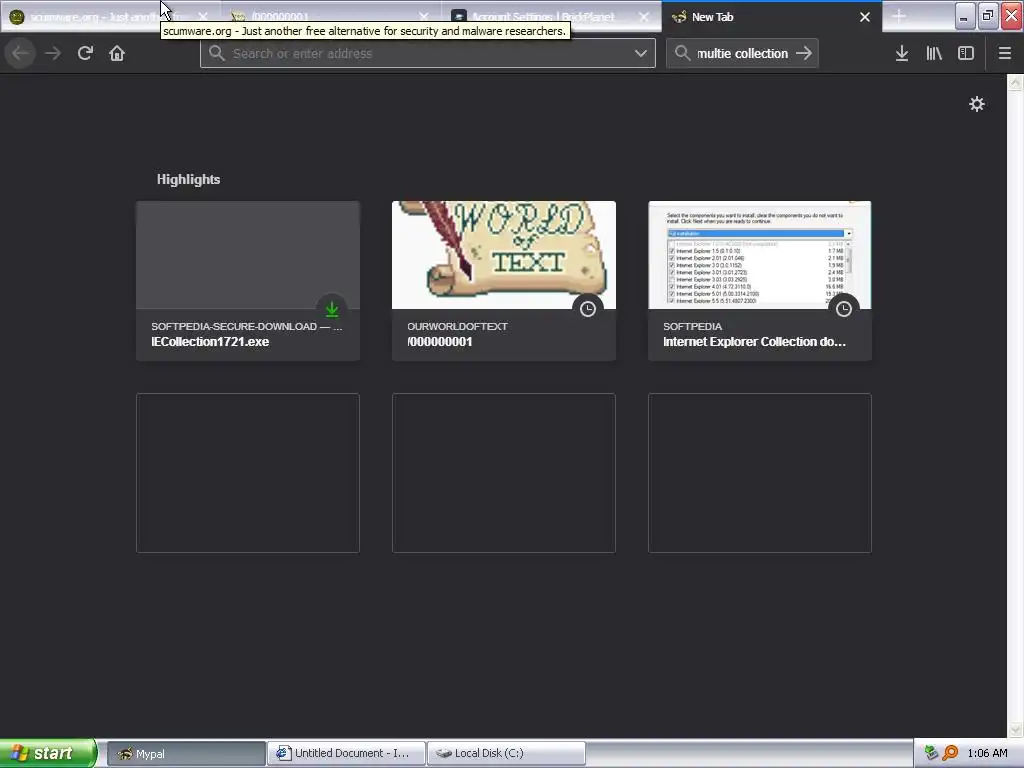The width and height of the screenshot is (1024, 768).
Task: Open the Library menu
Action: (x=934, y=54)
